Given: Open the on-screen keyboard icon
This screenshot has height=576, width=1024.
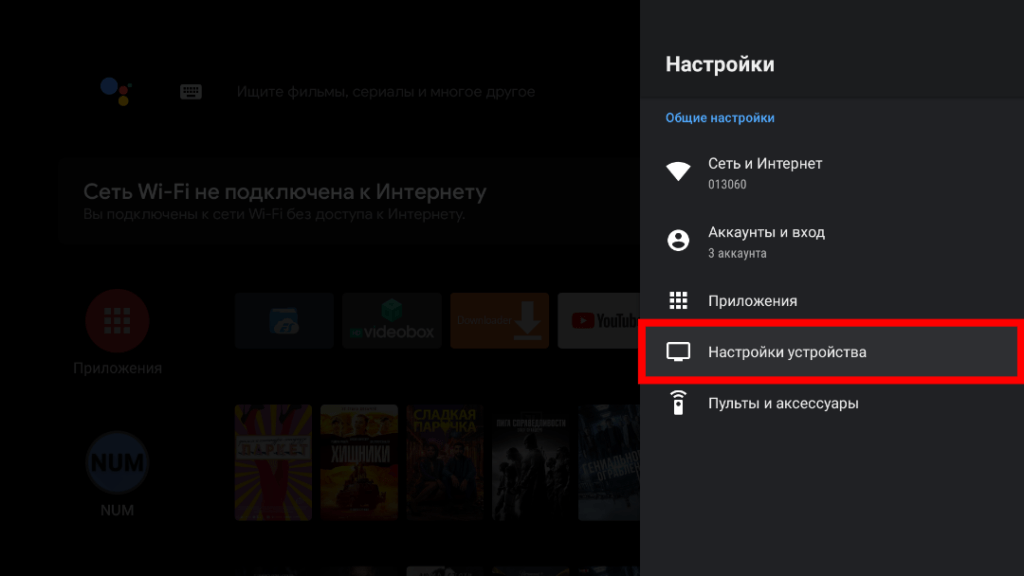Looking at the screenshot, I should click(x=190, y=91).
